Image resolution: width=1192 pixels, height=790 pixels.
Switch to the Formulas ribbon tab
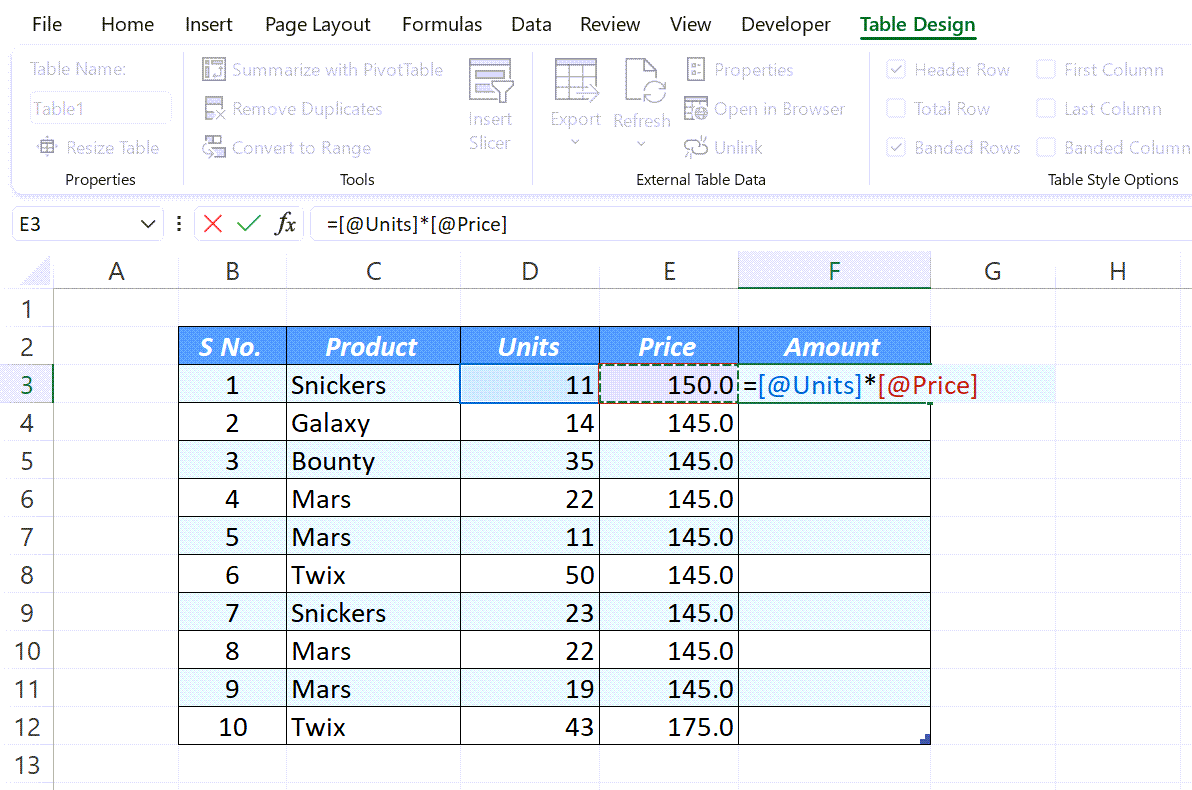(x=442, y=23)
